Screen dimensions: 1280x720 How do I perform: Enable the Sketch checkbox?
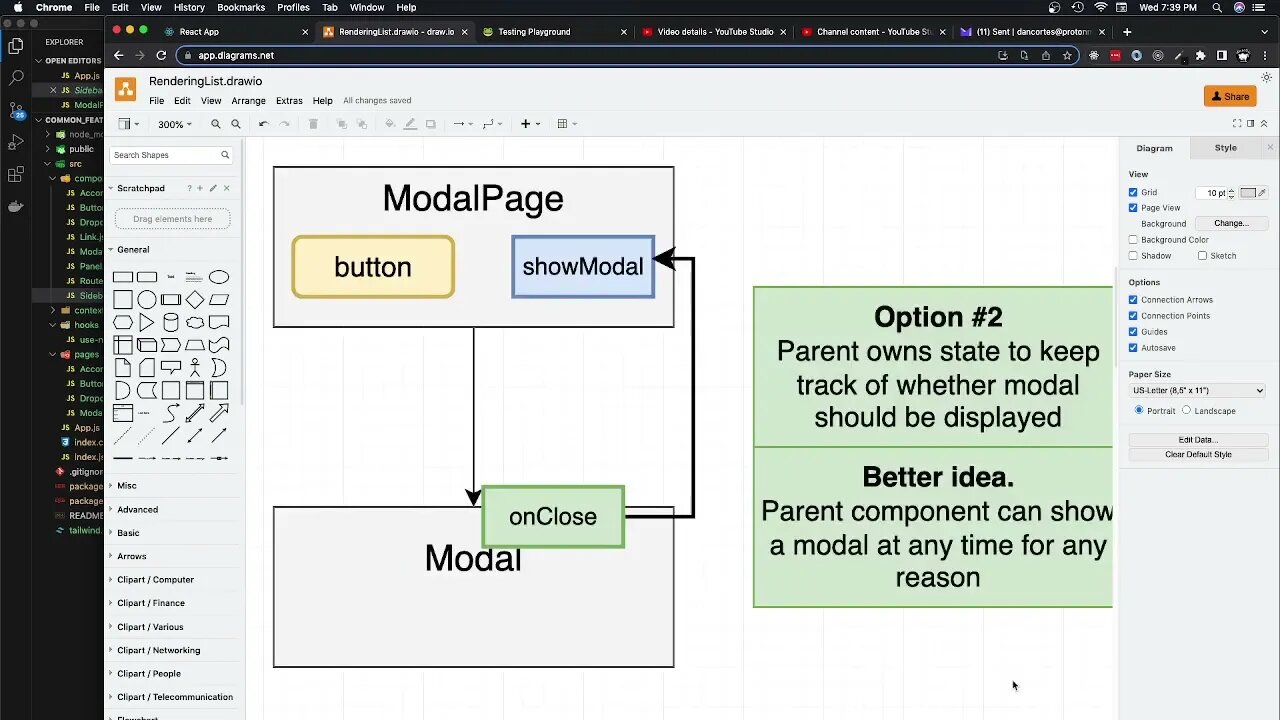[x=1202, y=256]
